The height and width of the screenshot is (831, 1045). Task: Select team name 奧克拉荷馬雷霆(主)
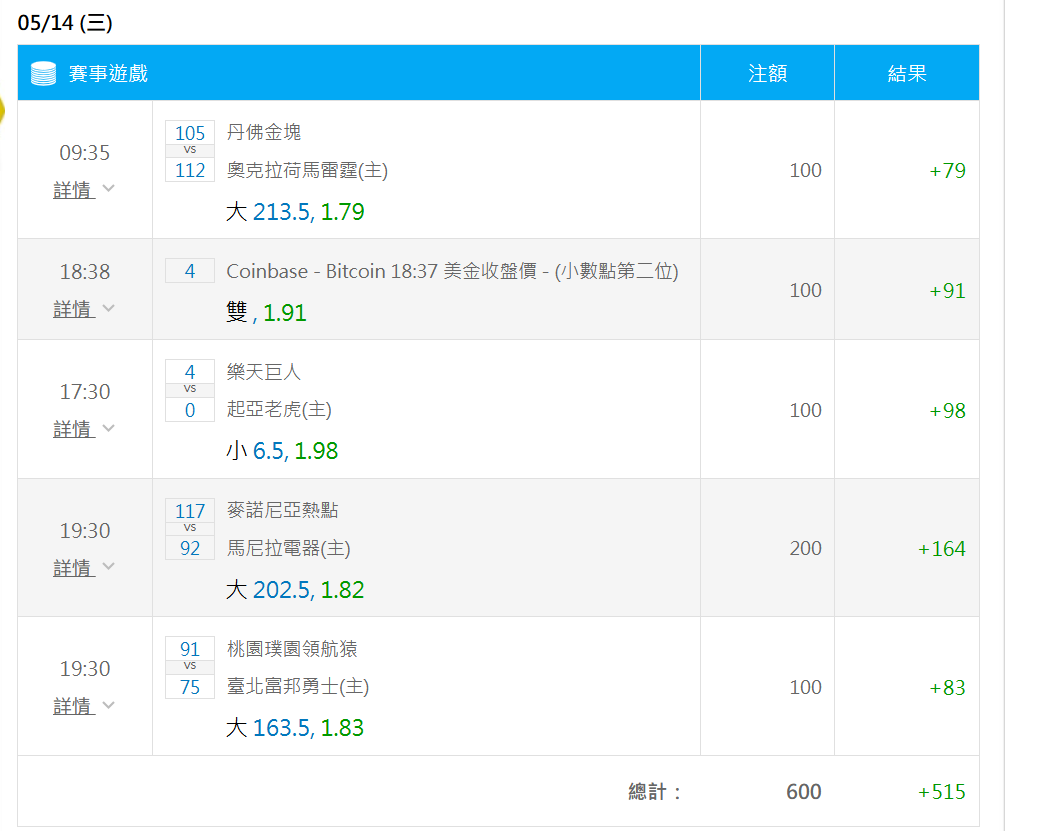[x=307, y=171]
